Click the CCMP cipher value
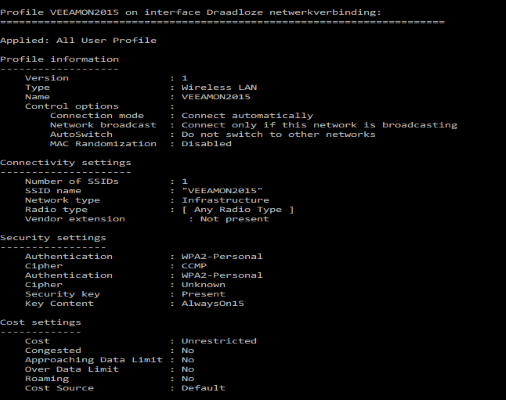Screen dimensions: 506x400 point(194,266)
